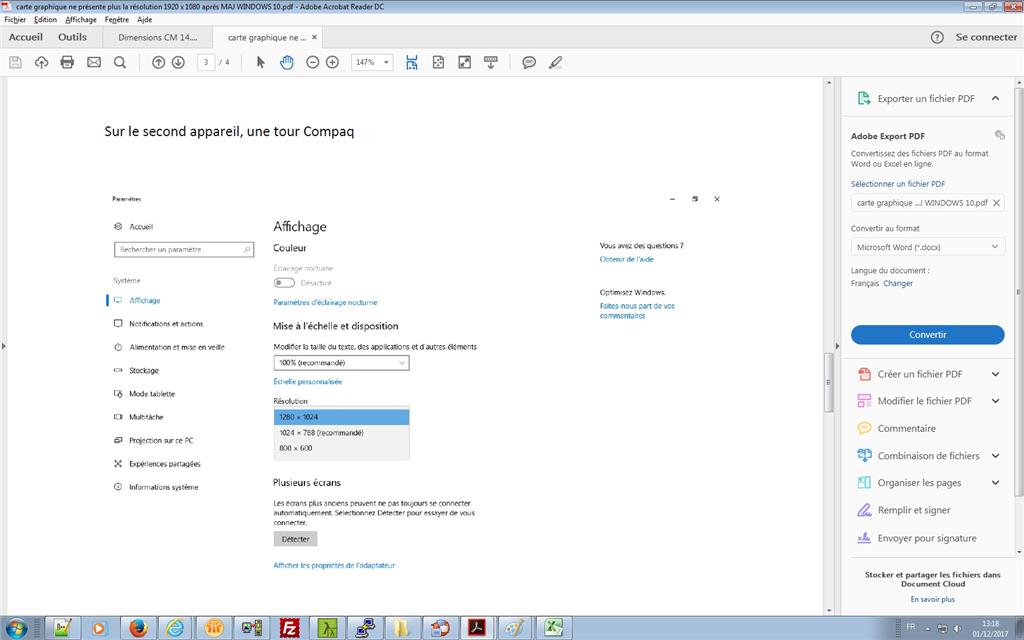Expand the Créer un fichier PDF chevron
Screen dimensions: 1024x640
(x=995, y=374)
